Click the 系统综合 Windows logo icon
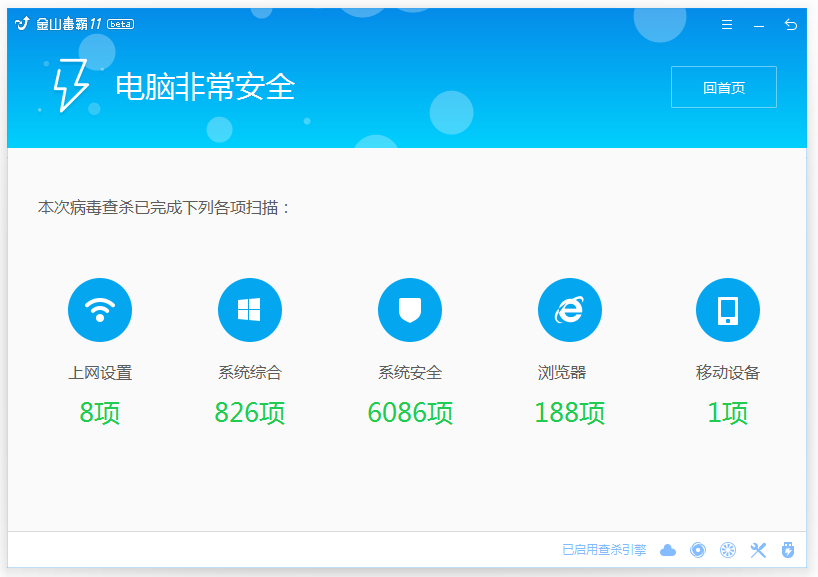This screenshot has height=577, width=818. pyautogui.click(x=250, y=310)
